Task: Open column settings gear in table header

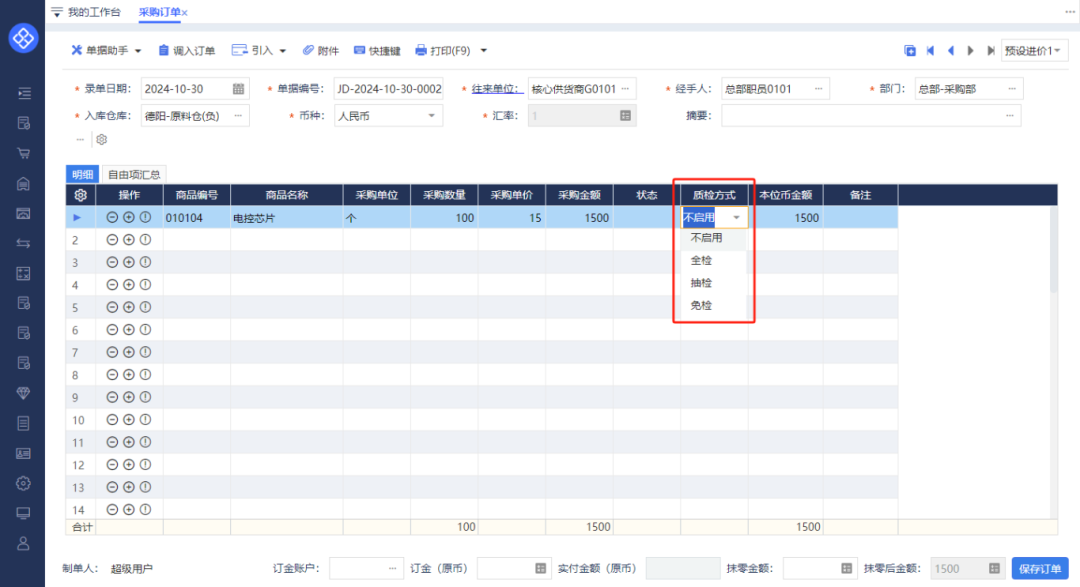Action: pos(81,195)
